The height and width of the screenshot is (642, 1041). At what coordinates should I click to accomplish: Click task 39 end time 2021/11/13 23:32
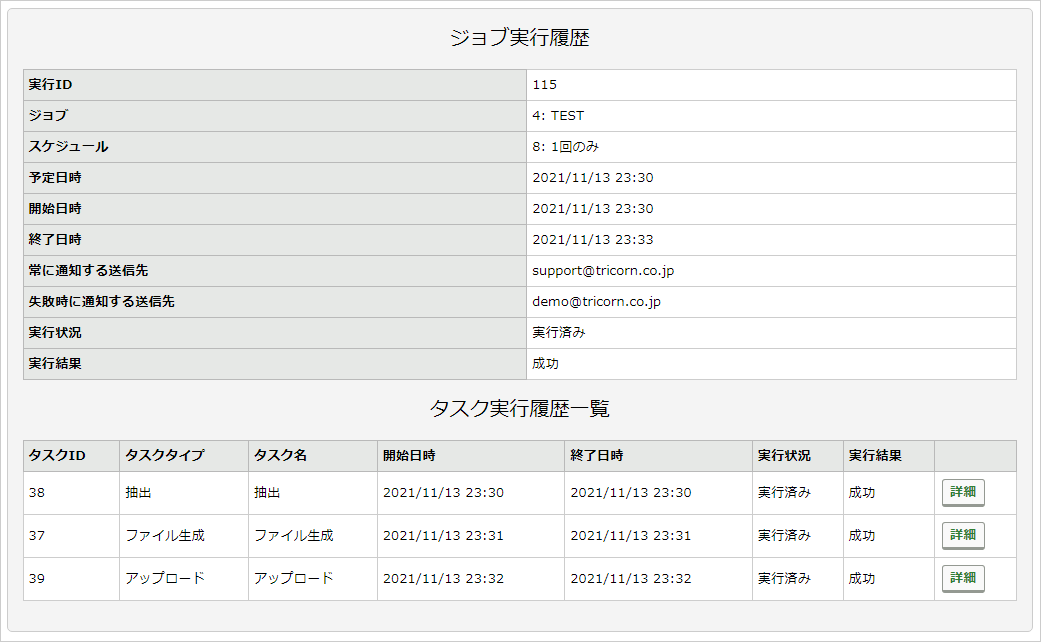(x=631, y=579)
